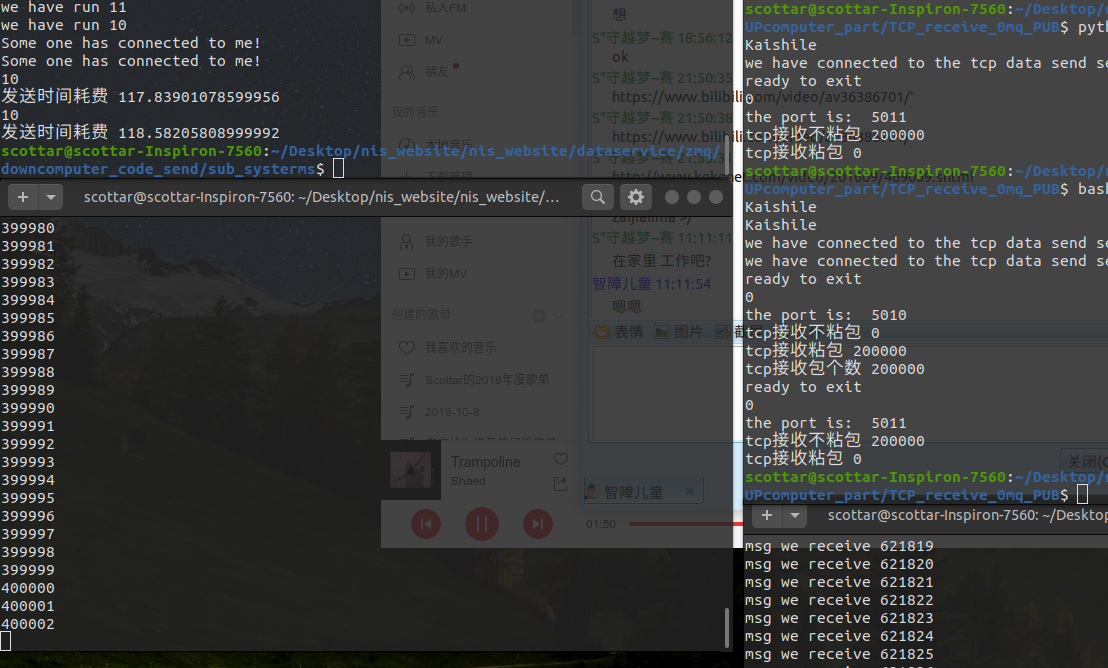Pause the currently playing song
1108x668 pixels.
481,524
